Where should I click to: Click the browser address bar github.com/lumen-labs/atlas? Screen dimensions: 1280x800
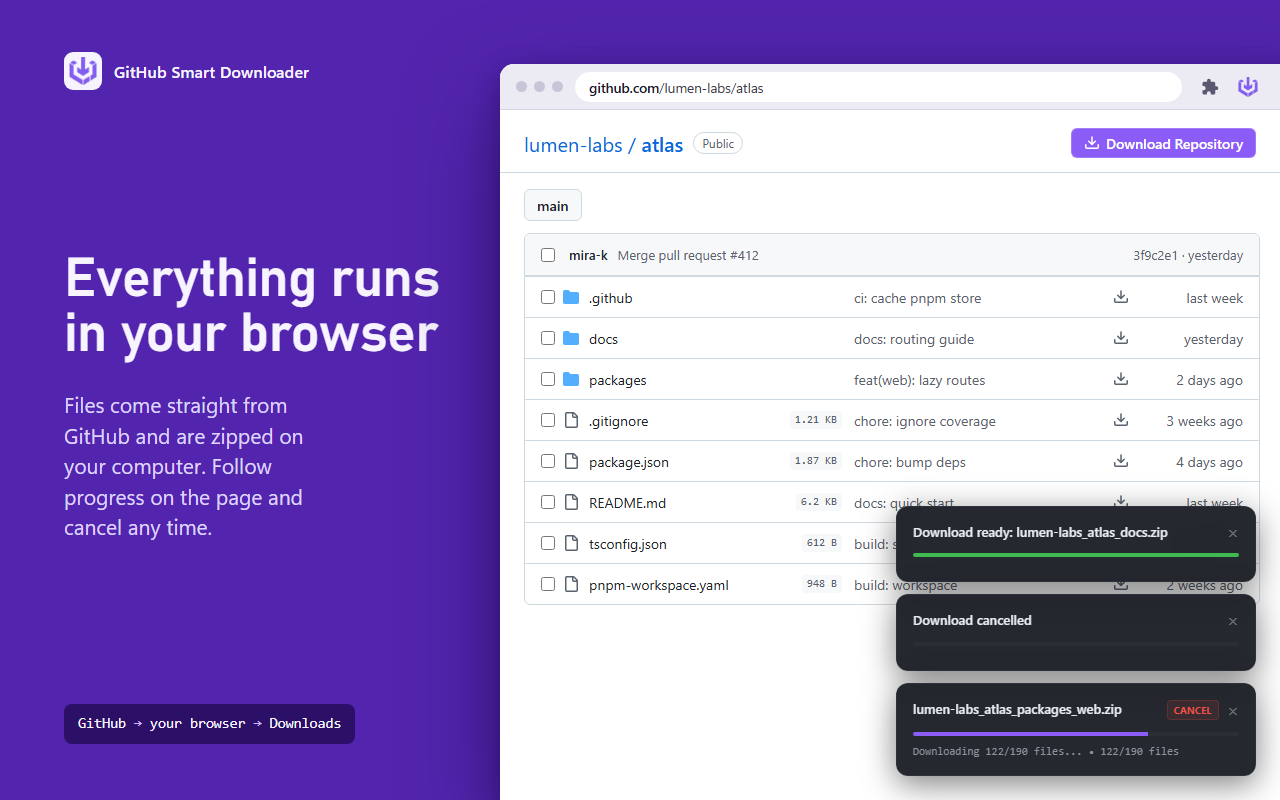click(878, 88)
